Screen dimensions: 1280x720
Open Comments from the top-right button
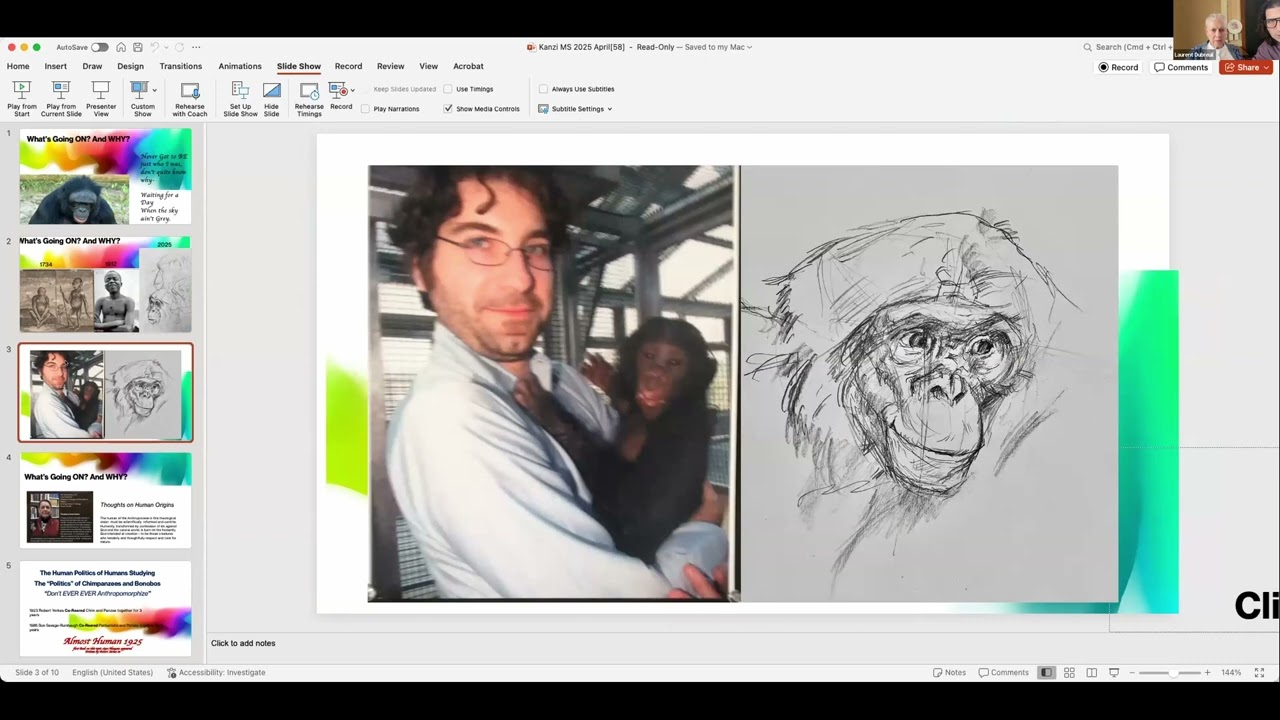(x=1181, y=67)
